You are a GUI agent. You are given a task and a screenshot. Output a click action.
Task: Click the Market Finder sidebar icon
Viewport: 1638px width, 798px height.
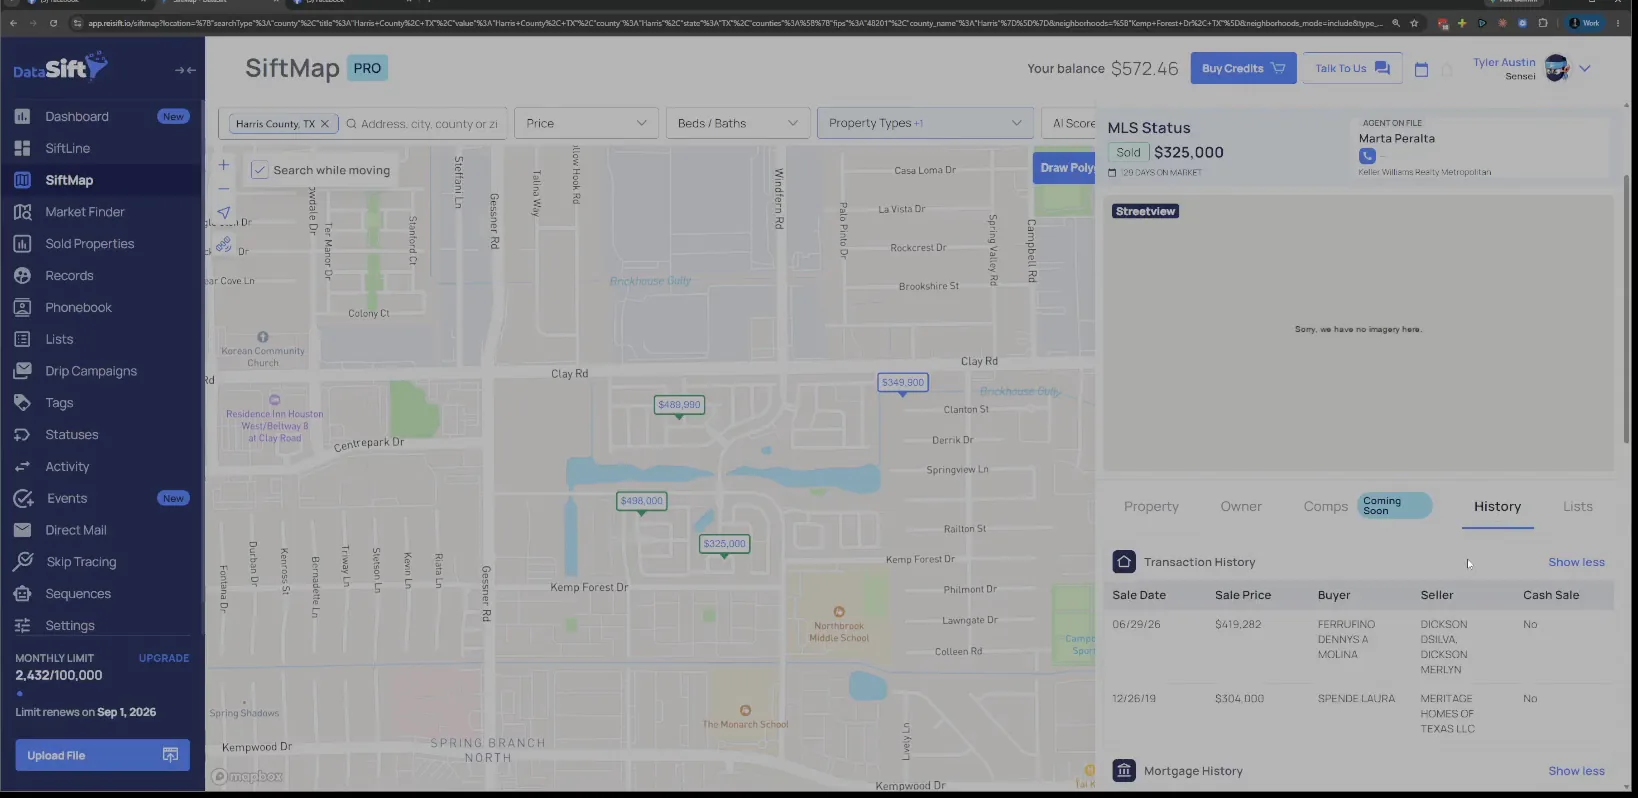click(x=22, y=212)
